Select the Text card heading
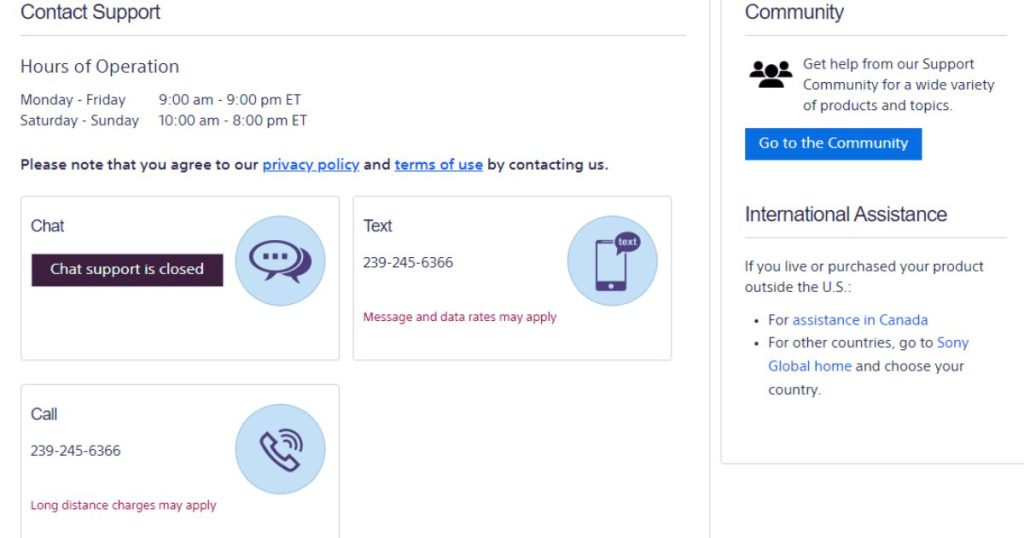1024x538 pixels. (377, 226)
